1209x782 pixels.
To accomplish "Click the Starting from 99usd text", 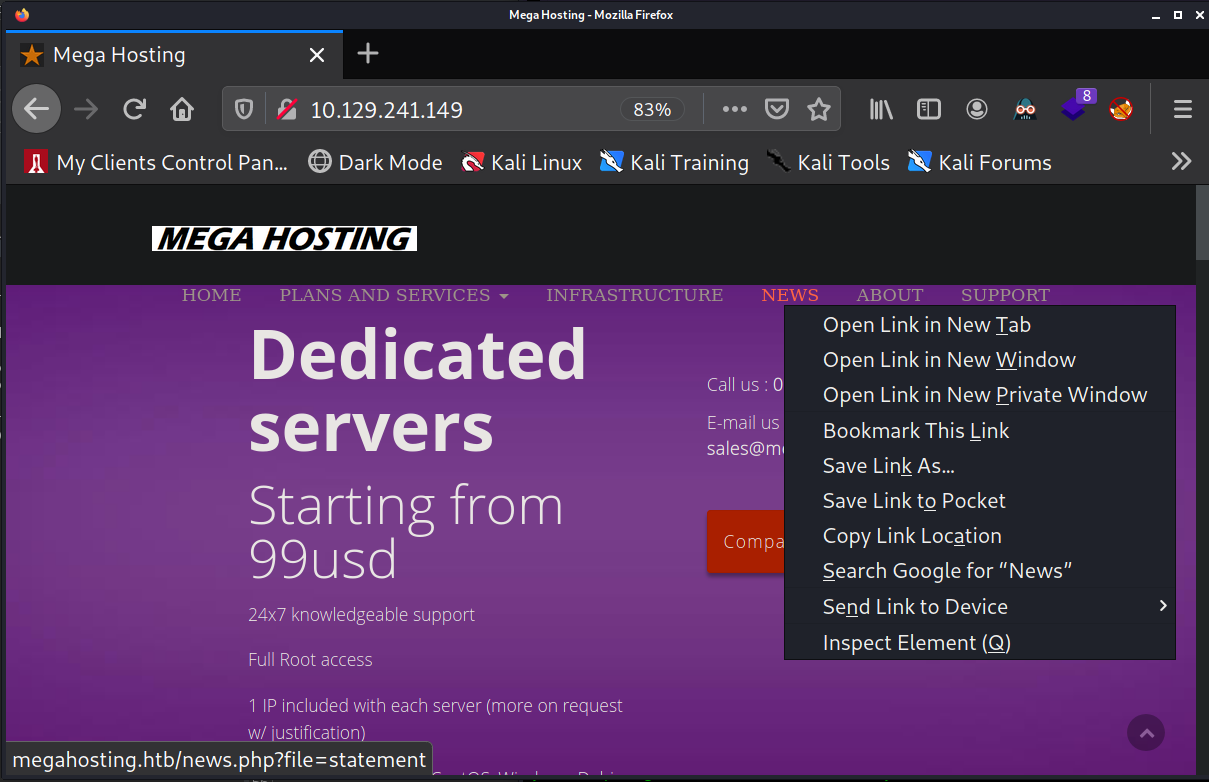I will [406, 532].
